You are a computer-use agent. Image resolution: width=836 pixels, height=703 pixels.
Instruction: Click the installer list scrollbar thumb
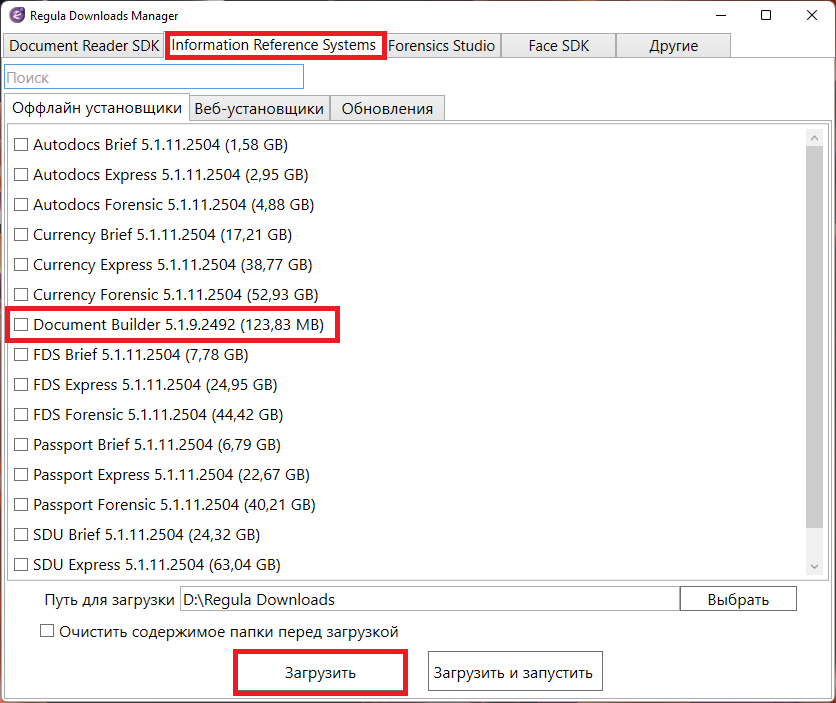tap(814, 337)
